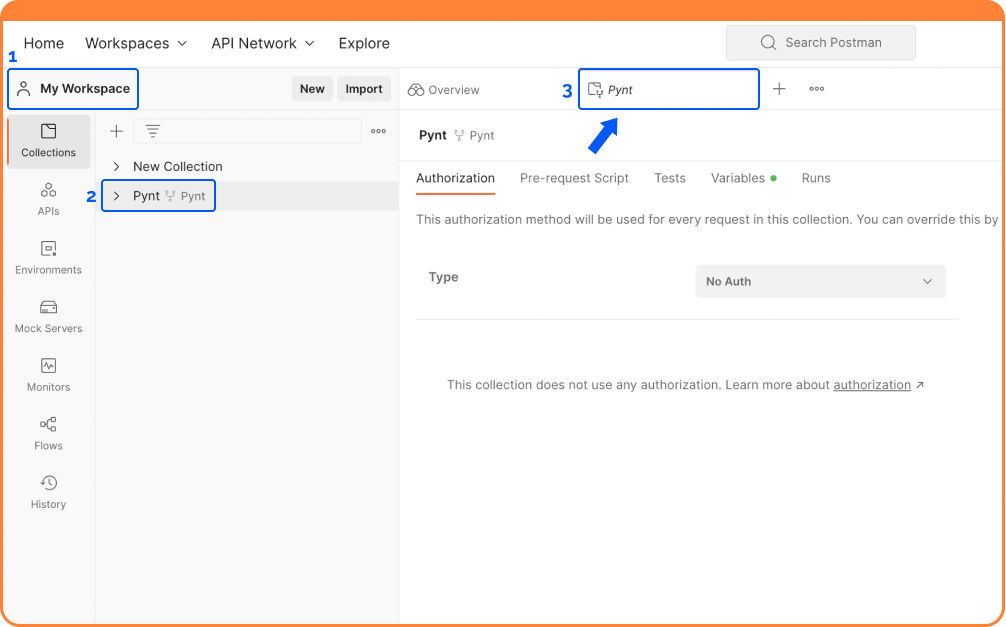The height and width of the screenshot is (627, 1006).
Task: Open the APIs sidebar panel
Action: coord(48,200)
